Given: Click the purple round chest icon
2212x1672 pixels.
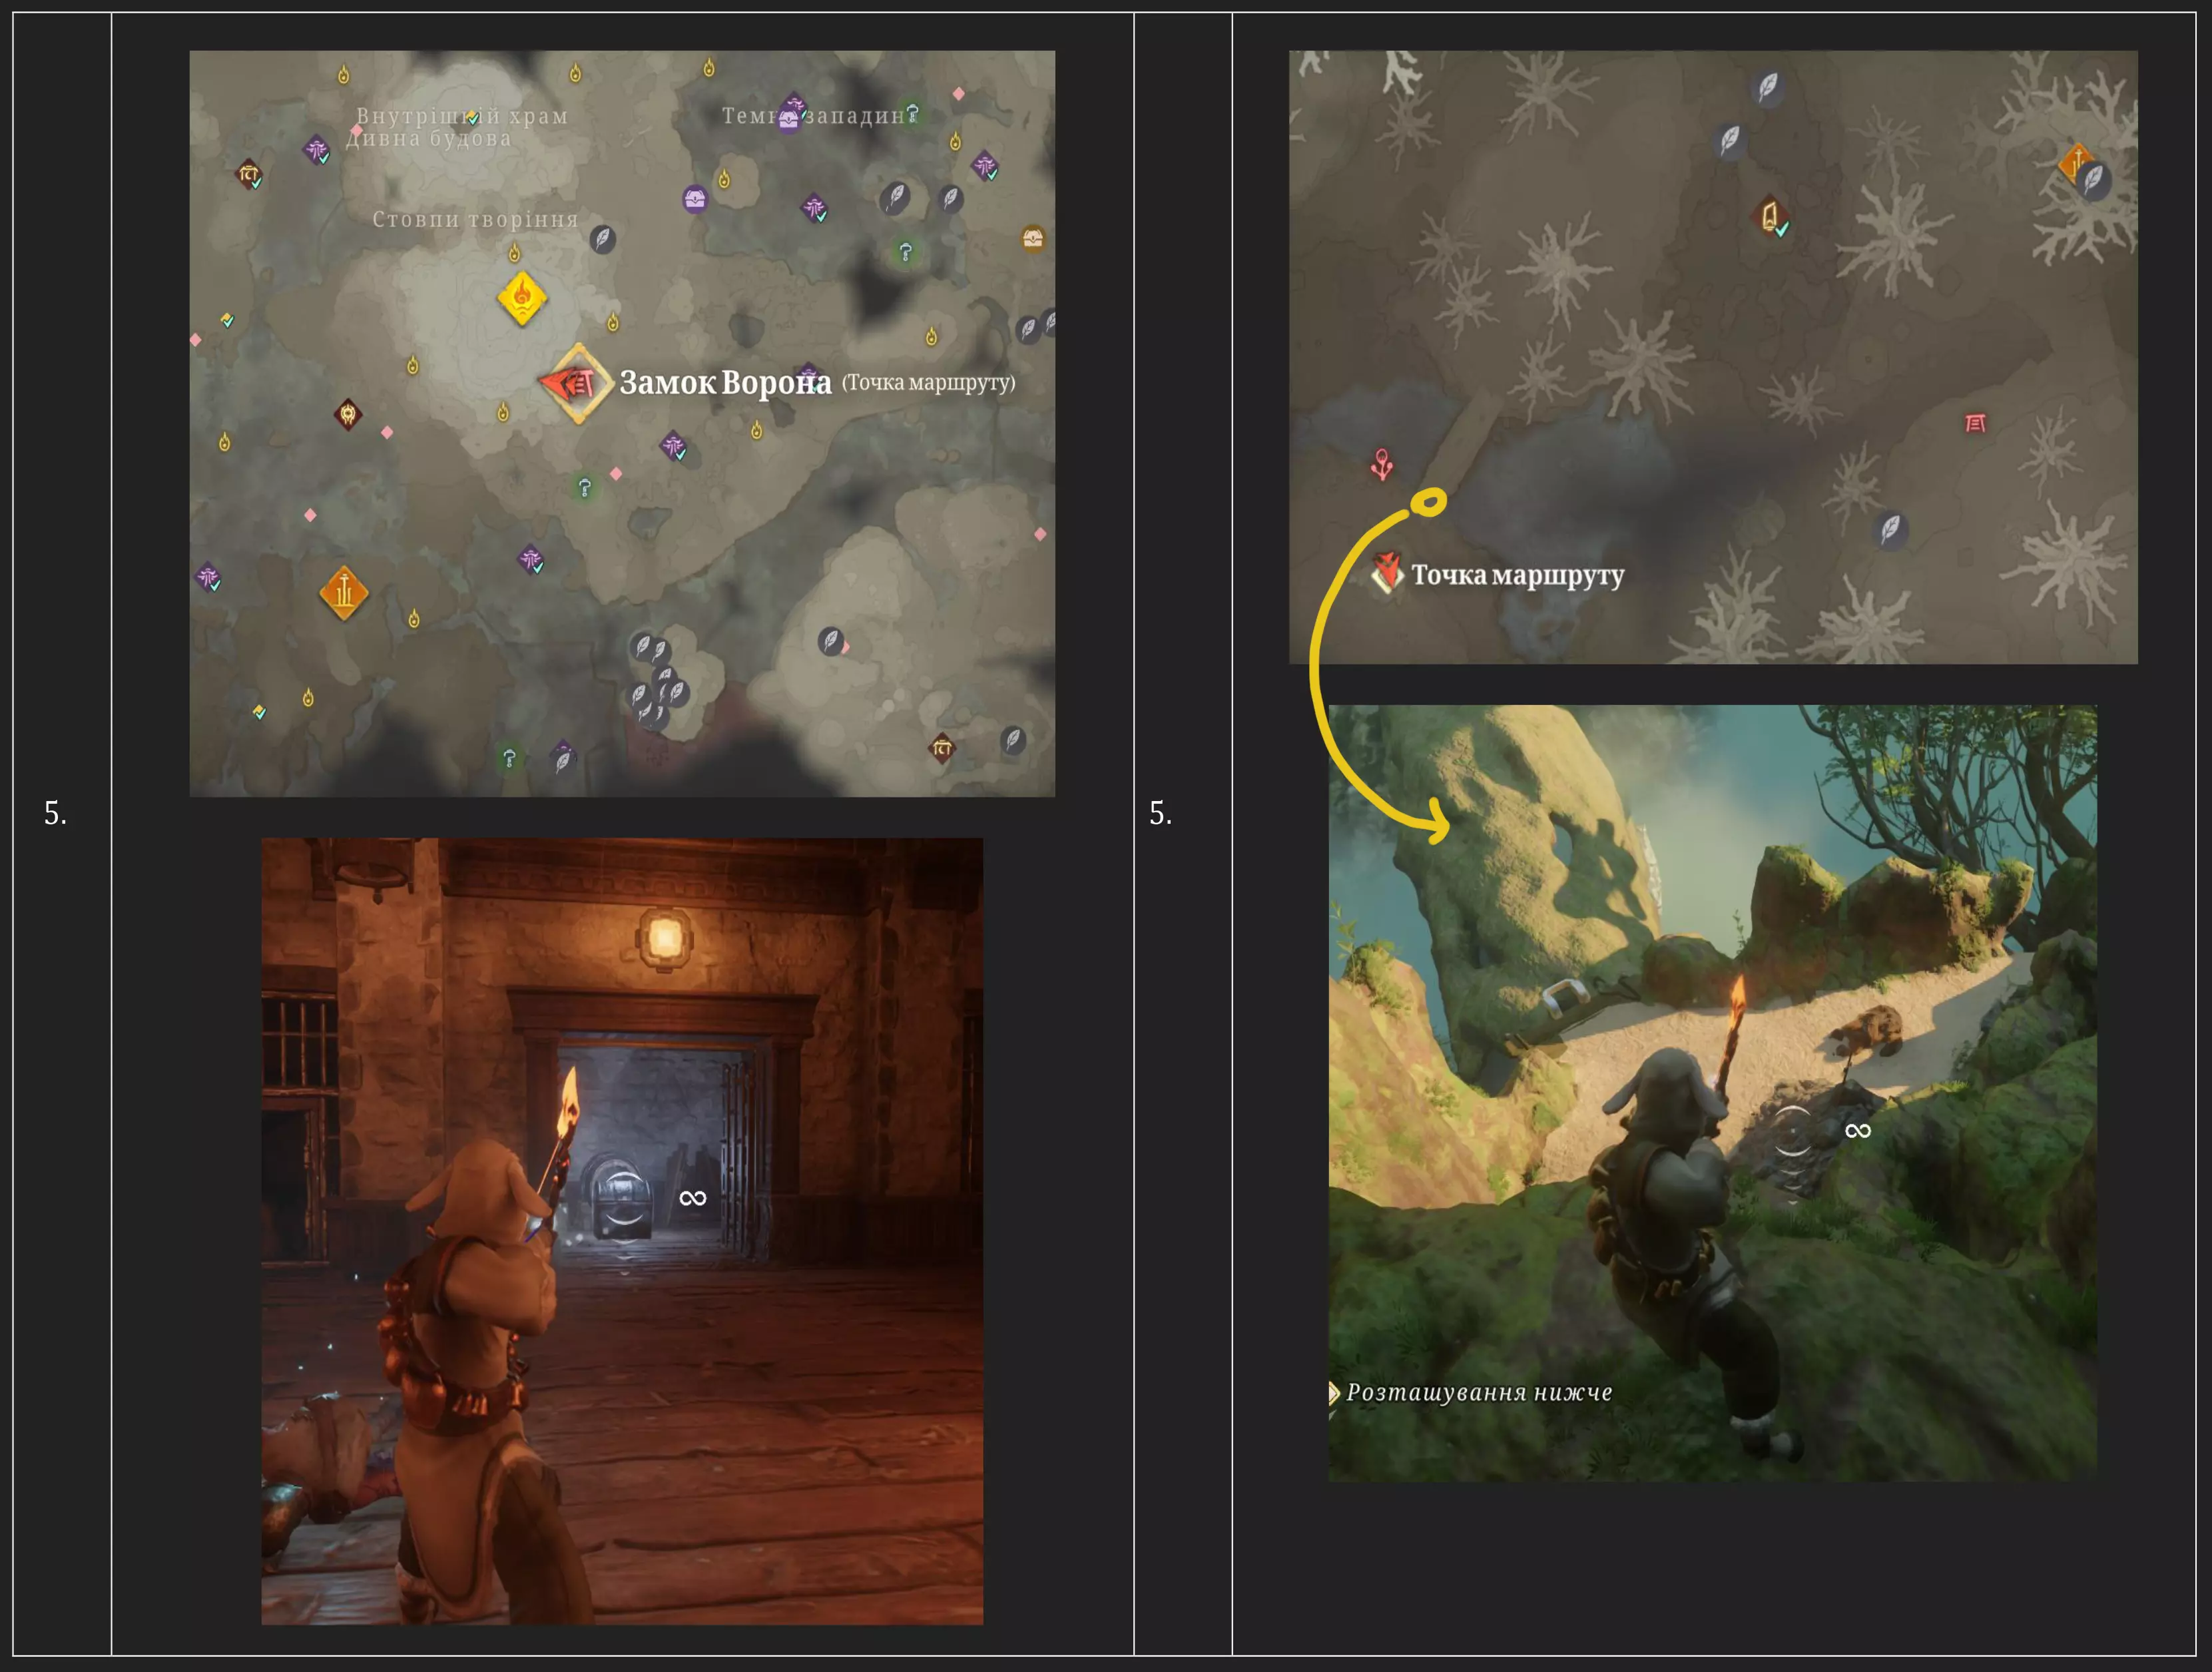Looking at the screenshot, I should (695, 199).
